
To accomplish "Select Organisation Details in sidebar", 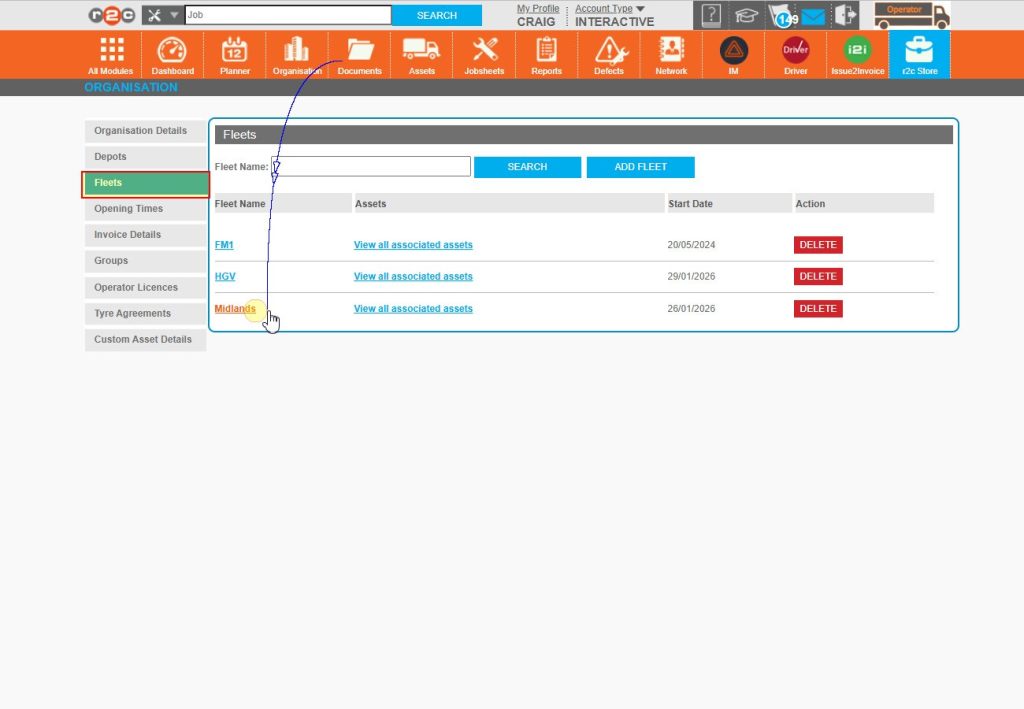I will pyautogui.click(x=145, y=131).
